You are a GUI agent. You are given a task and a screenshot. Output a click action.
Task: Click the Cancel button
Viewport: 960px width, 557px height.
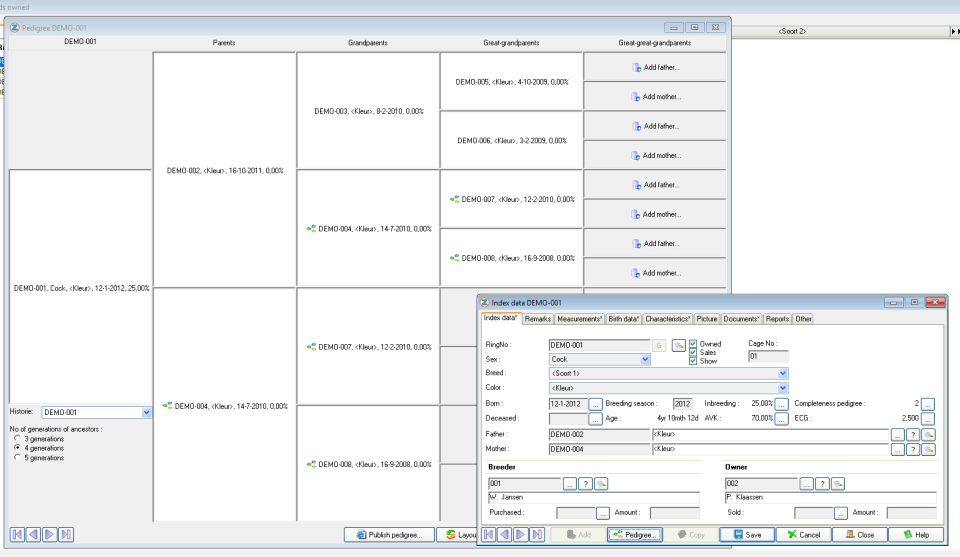tap(803, 534)
